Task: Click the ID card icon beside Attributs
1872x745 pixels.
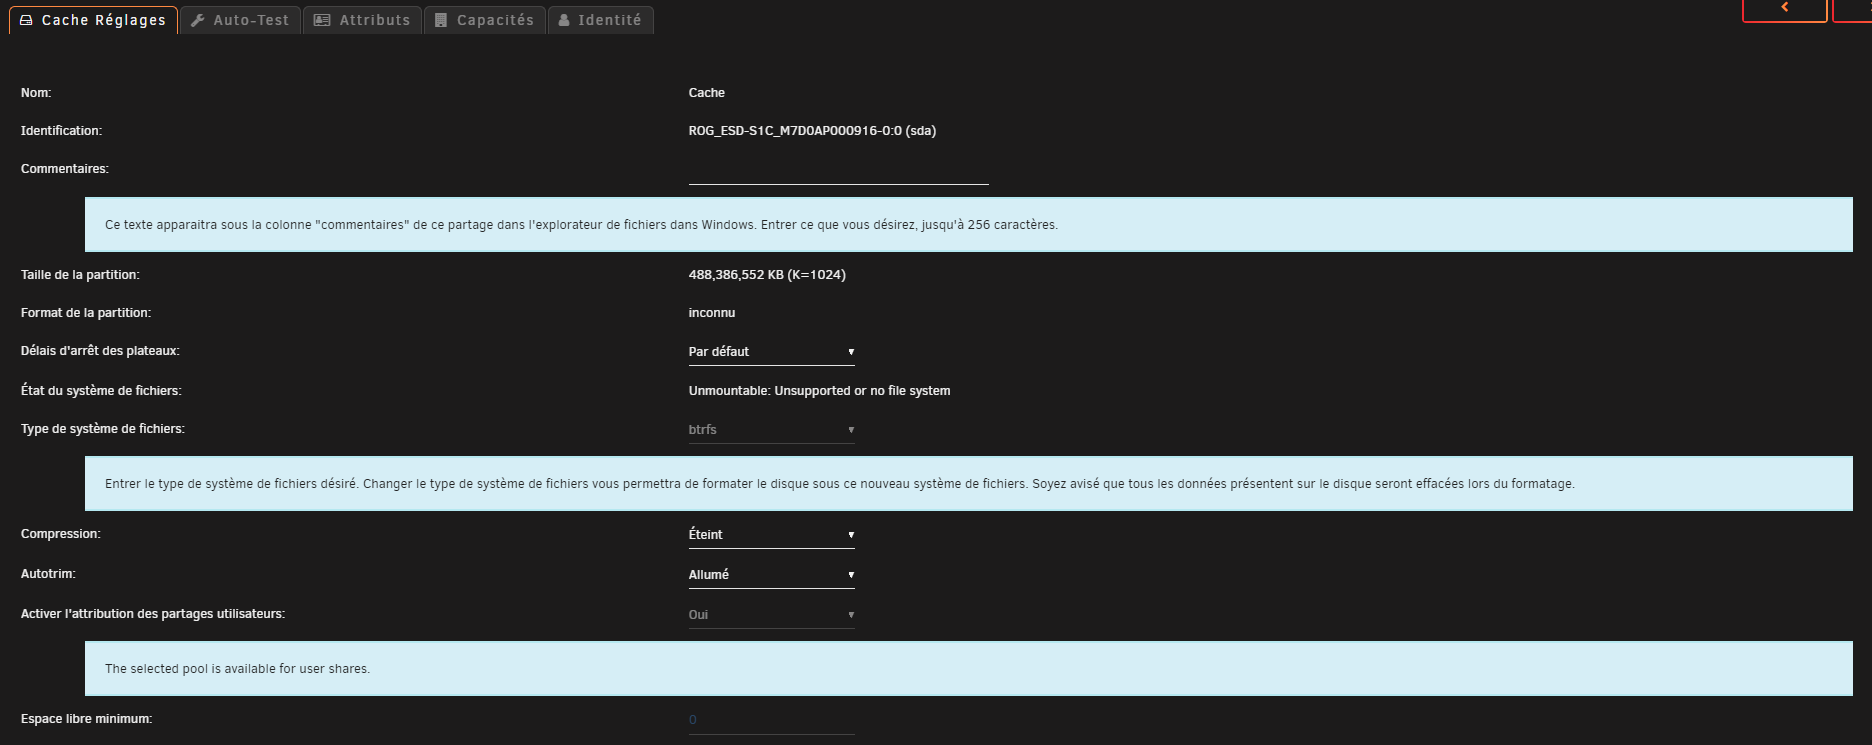Action: coord(322,20)
